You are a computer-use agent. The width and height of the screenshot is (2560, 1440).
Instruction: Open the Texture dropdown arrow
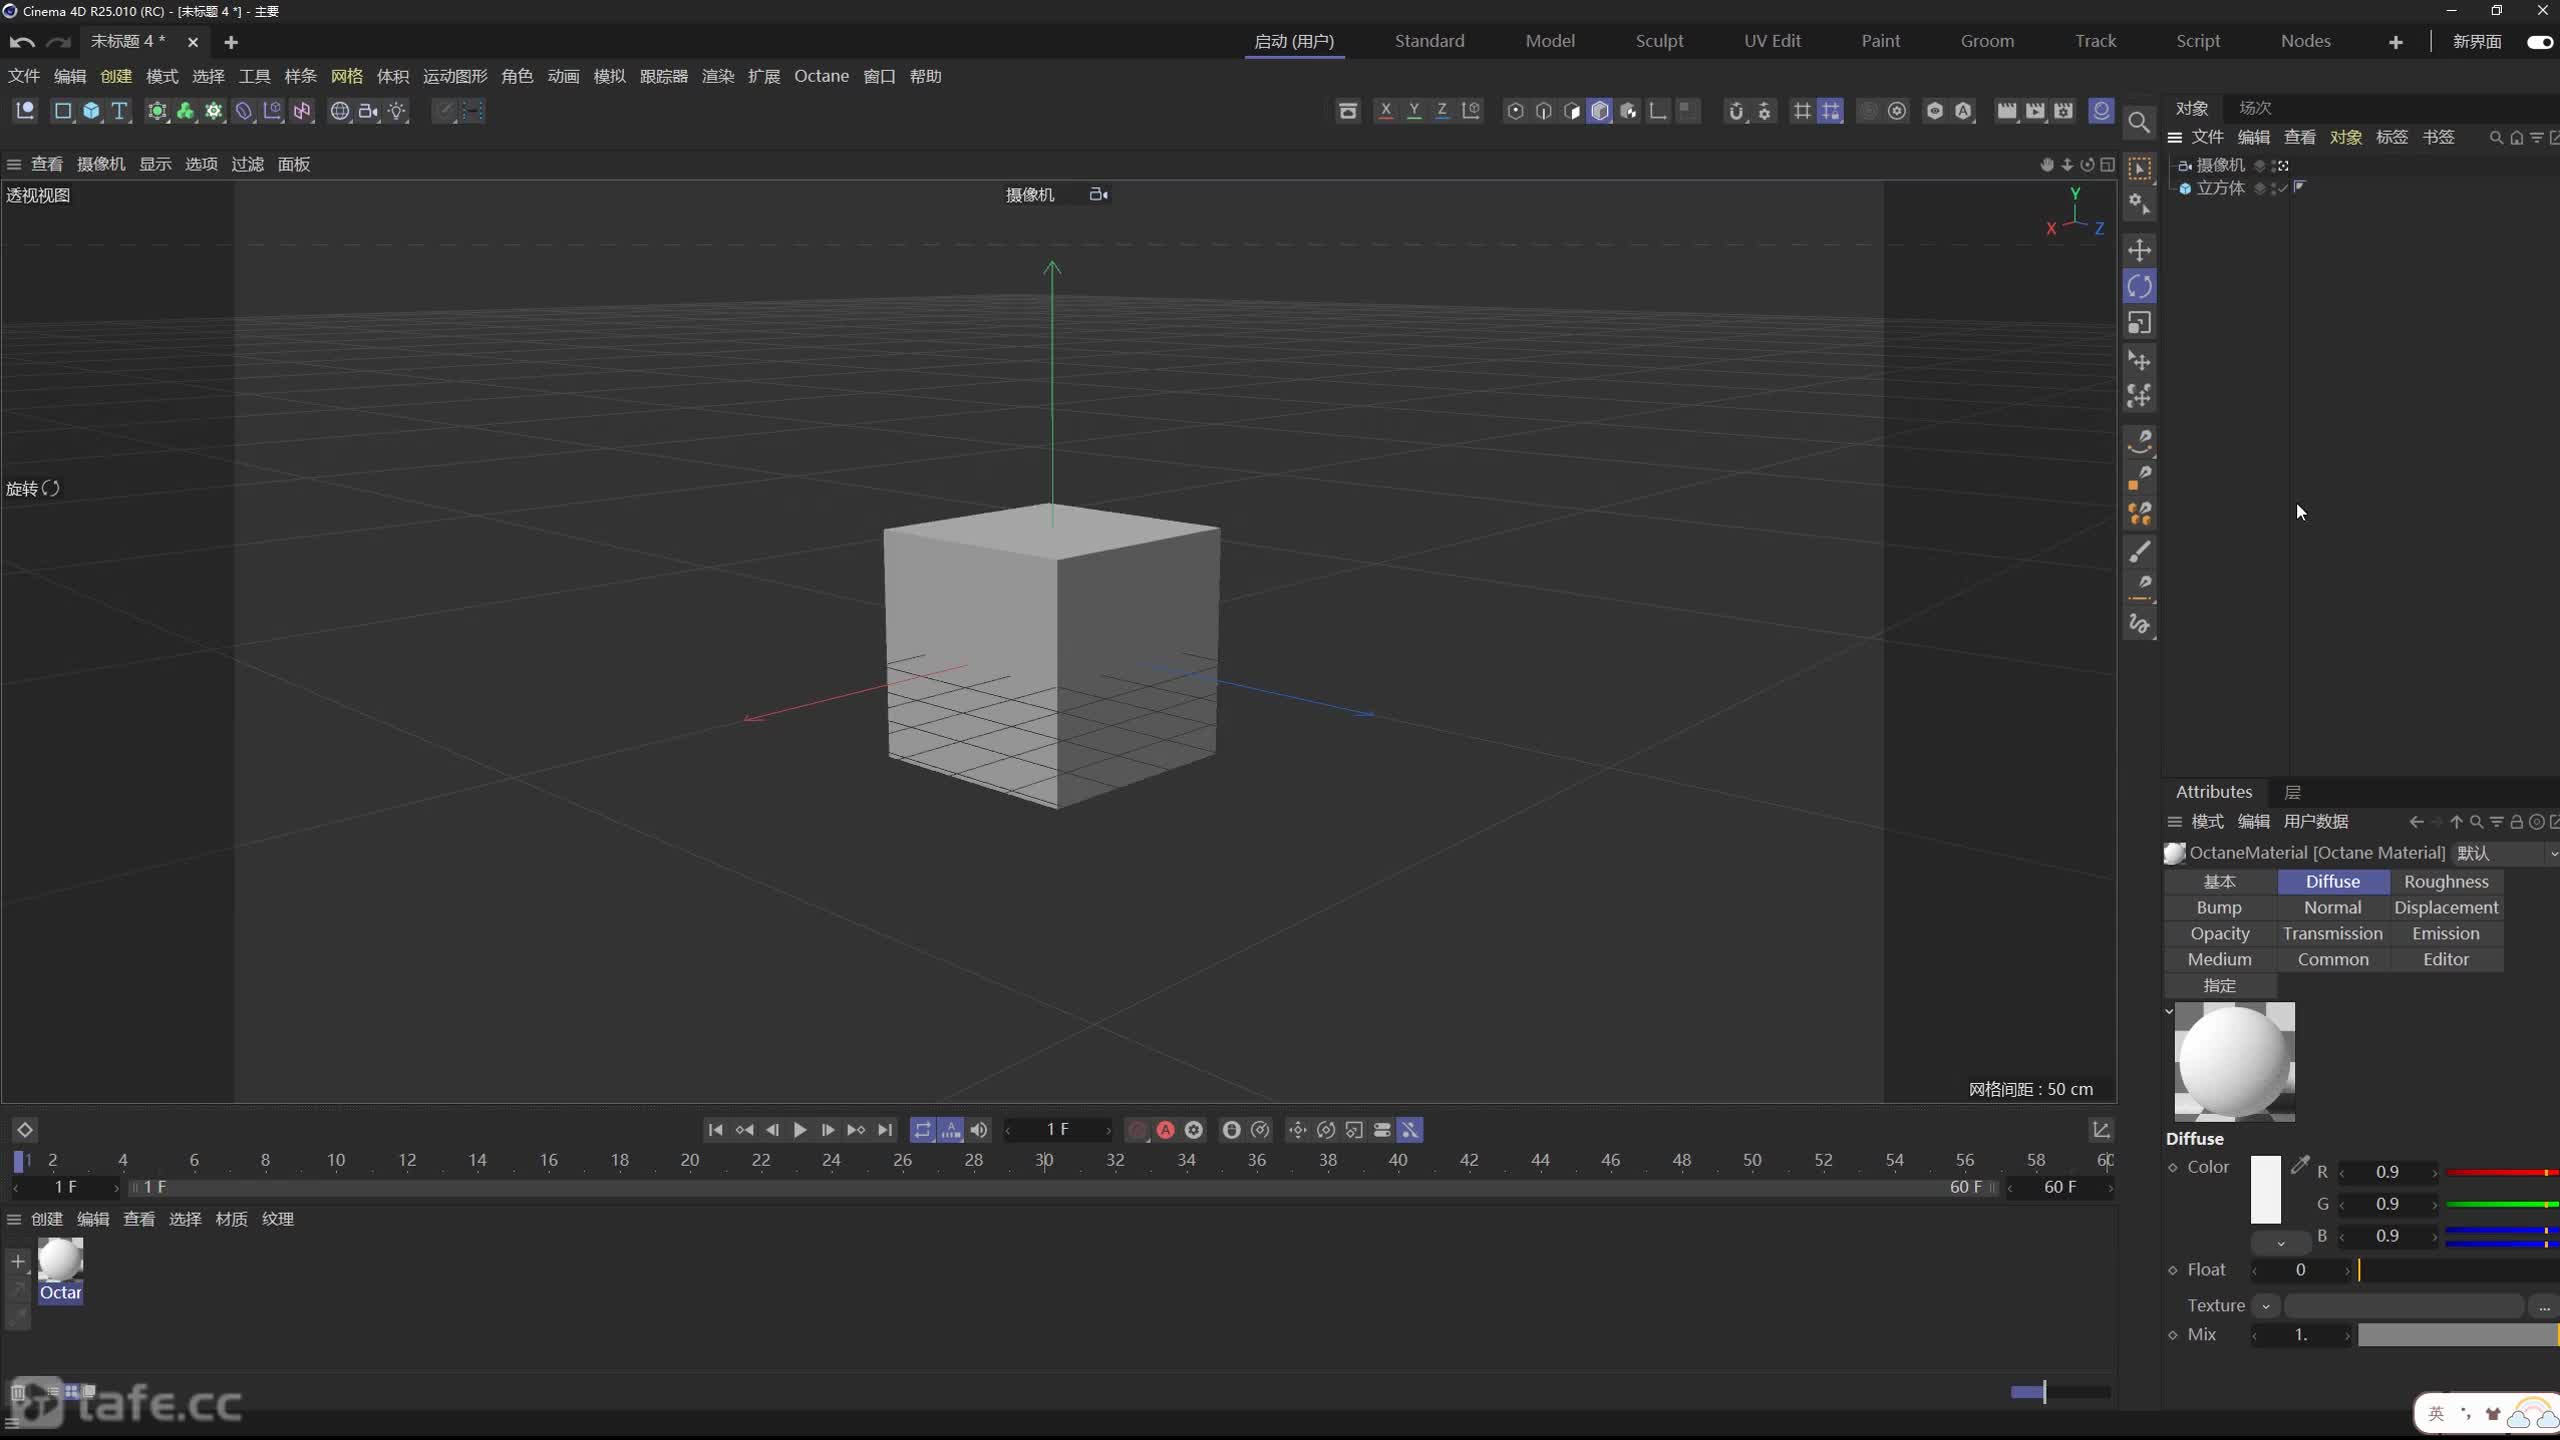[x=2266, y=1306]
